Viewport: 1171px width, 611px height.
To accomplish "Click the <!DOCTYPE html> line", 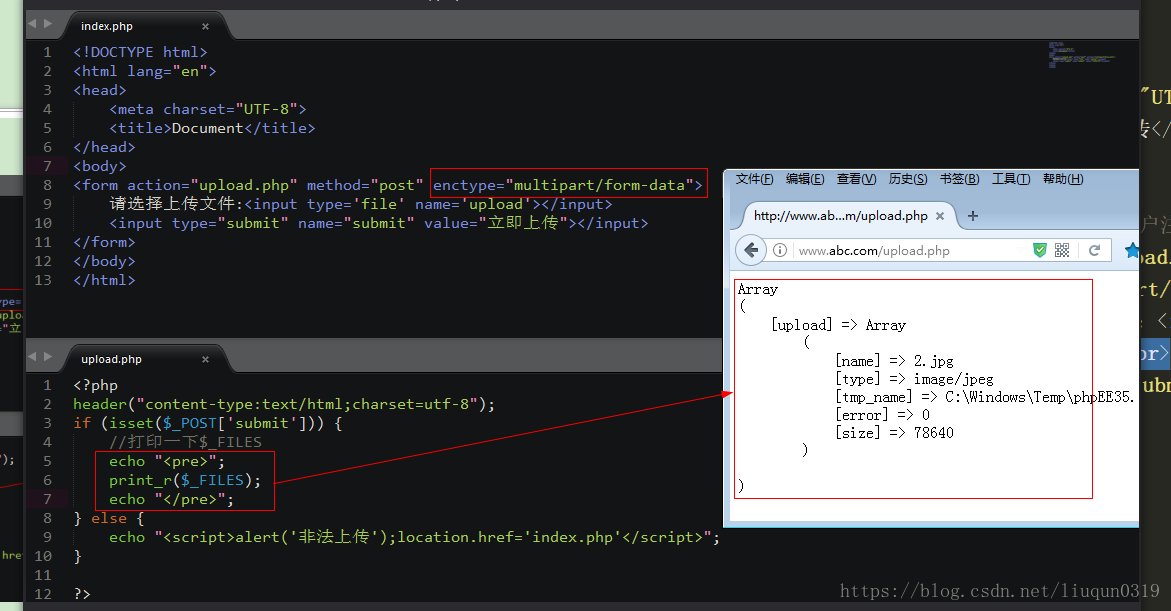I will coord(140,52).
